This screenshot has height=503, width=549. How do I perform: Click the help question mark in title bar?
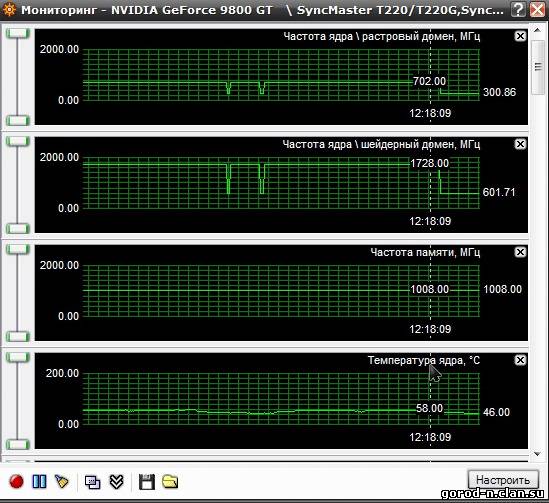coord(517,10)
